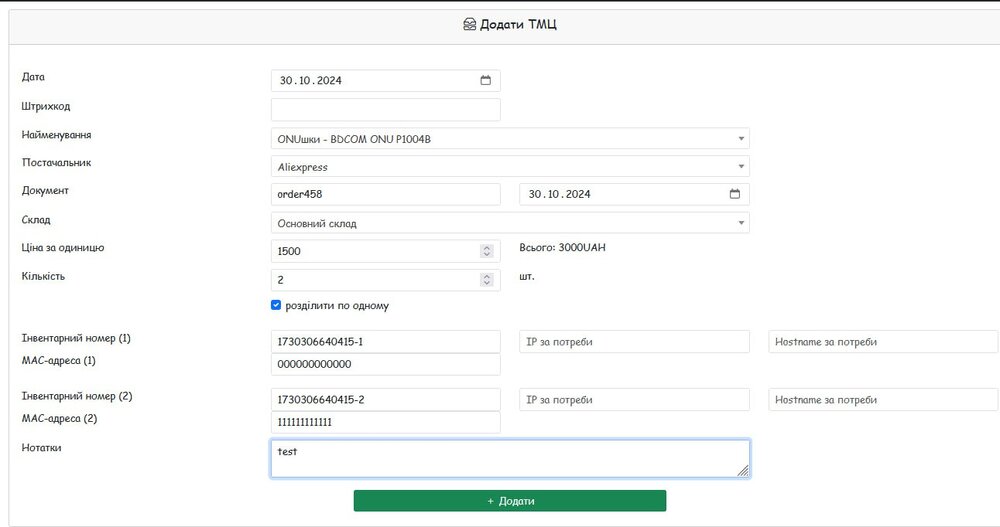Click first IP за потреби field
Viewport: 1000px width, 527px height.
[x=634, y=342]
